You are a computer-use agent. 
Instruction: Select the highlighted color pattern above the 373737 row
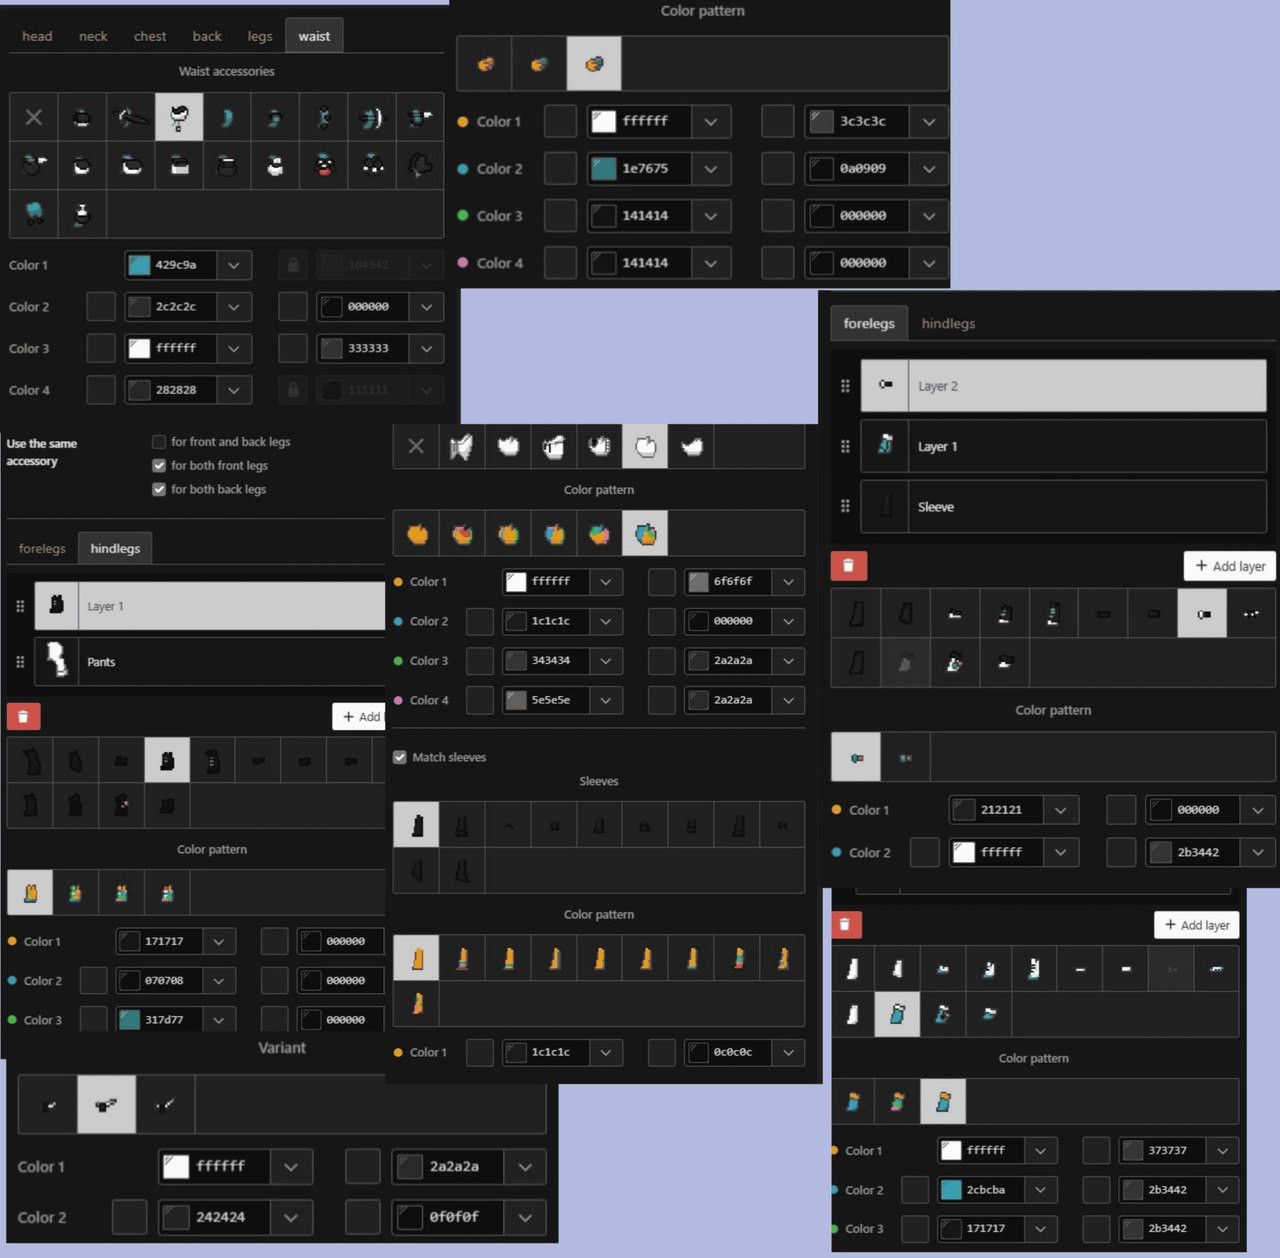943,1102
